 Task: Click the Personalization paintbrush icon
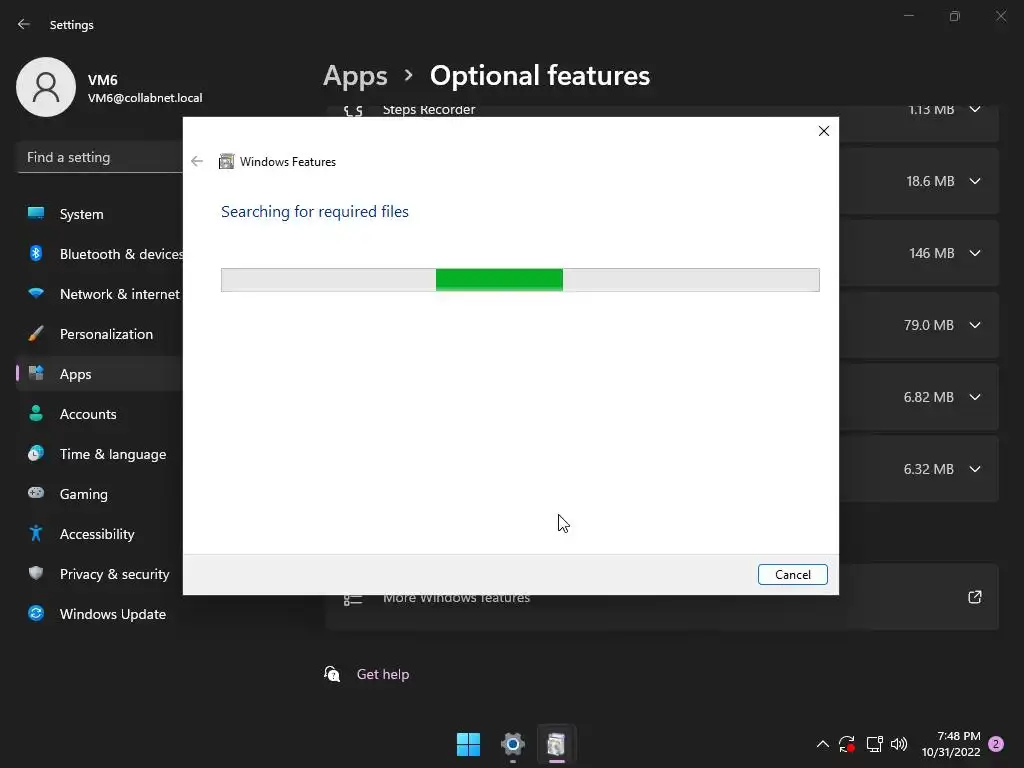(36, 333)
